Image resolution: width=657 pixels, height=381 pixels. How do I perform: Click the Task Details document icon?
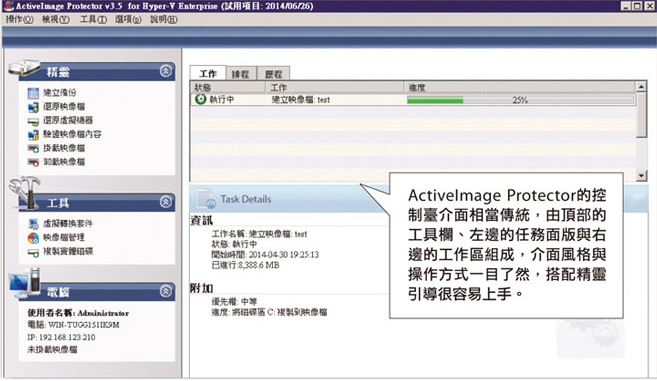205,199
